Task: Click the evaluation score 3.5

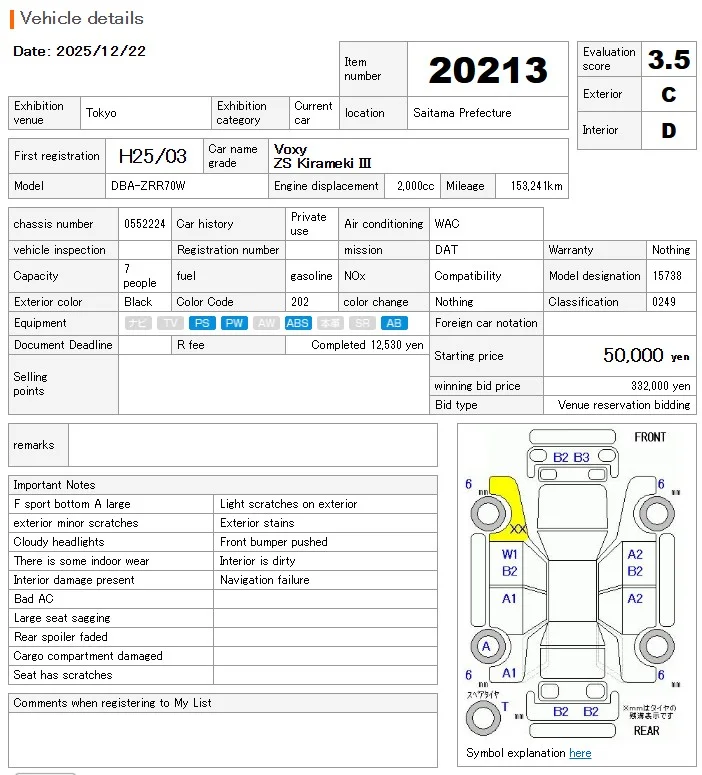Action: pos(669,60)
